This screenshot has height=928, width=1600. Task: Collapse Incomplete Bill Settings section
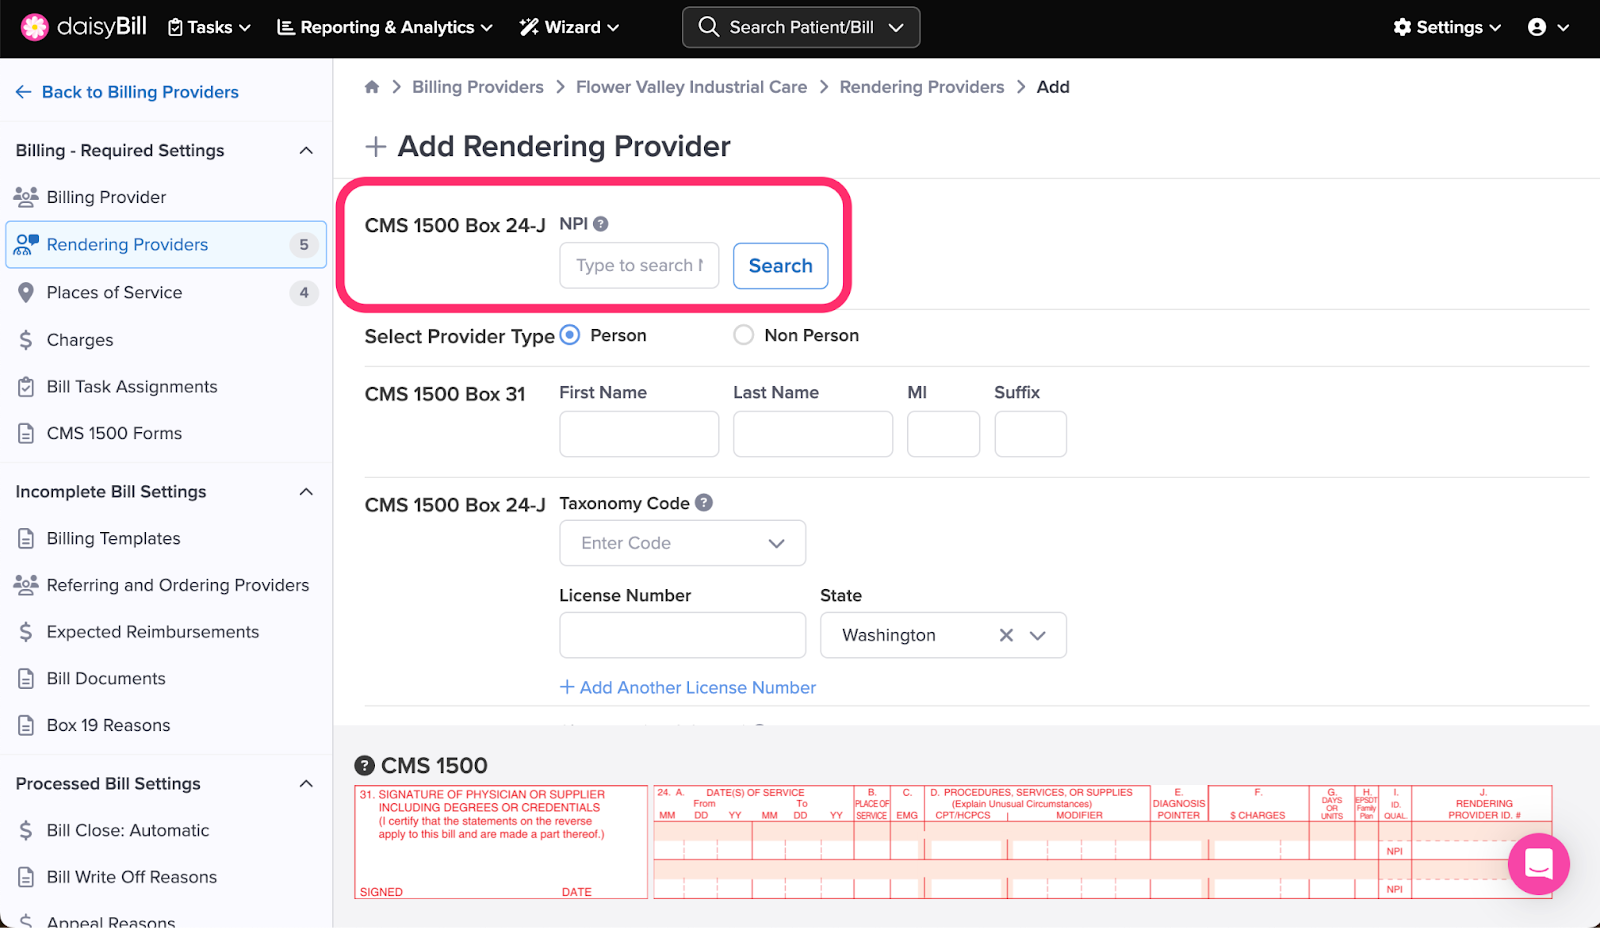306,491
